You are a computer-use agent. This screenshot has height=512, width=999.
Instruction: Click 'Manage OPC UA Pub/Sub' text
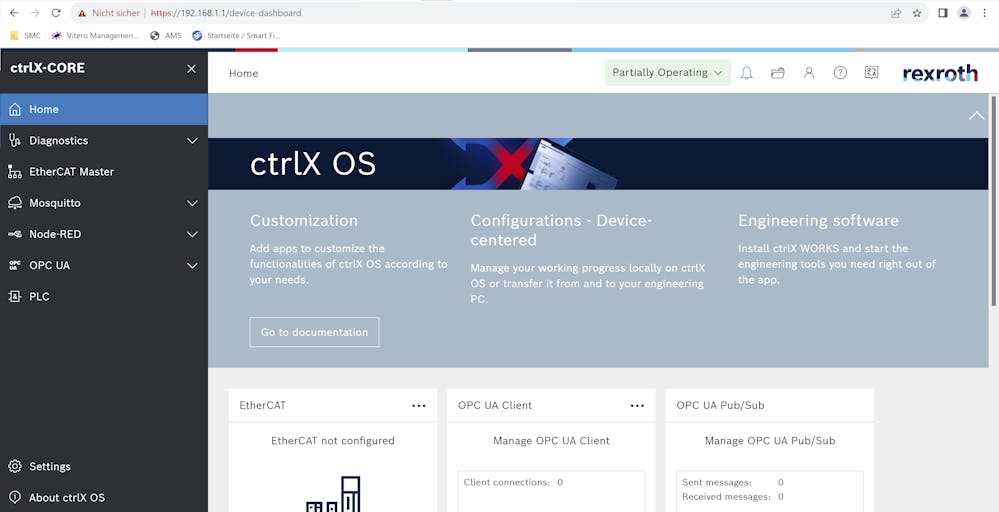(770, 441)
